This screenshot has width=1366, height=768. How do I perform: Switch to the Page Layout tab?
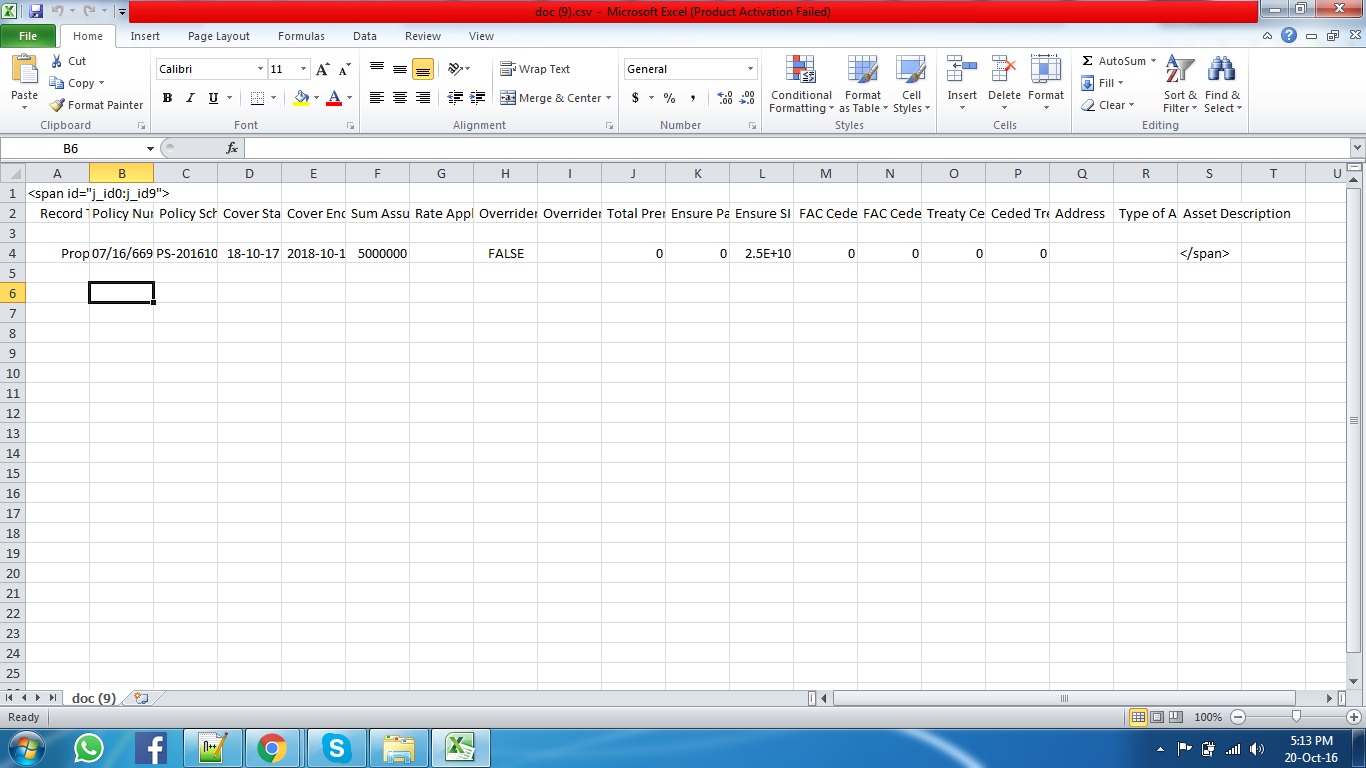click(219, 36)
